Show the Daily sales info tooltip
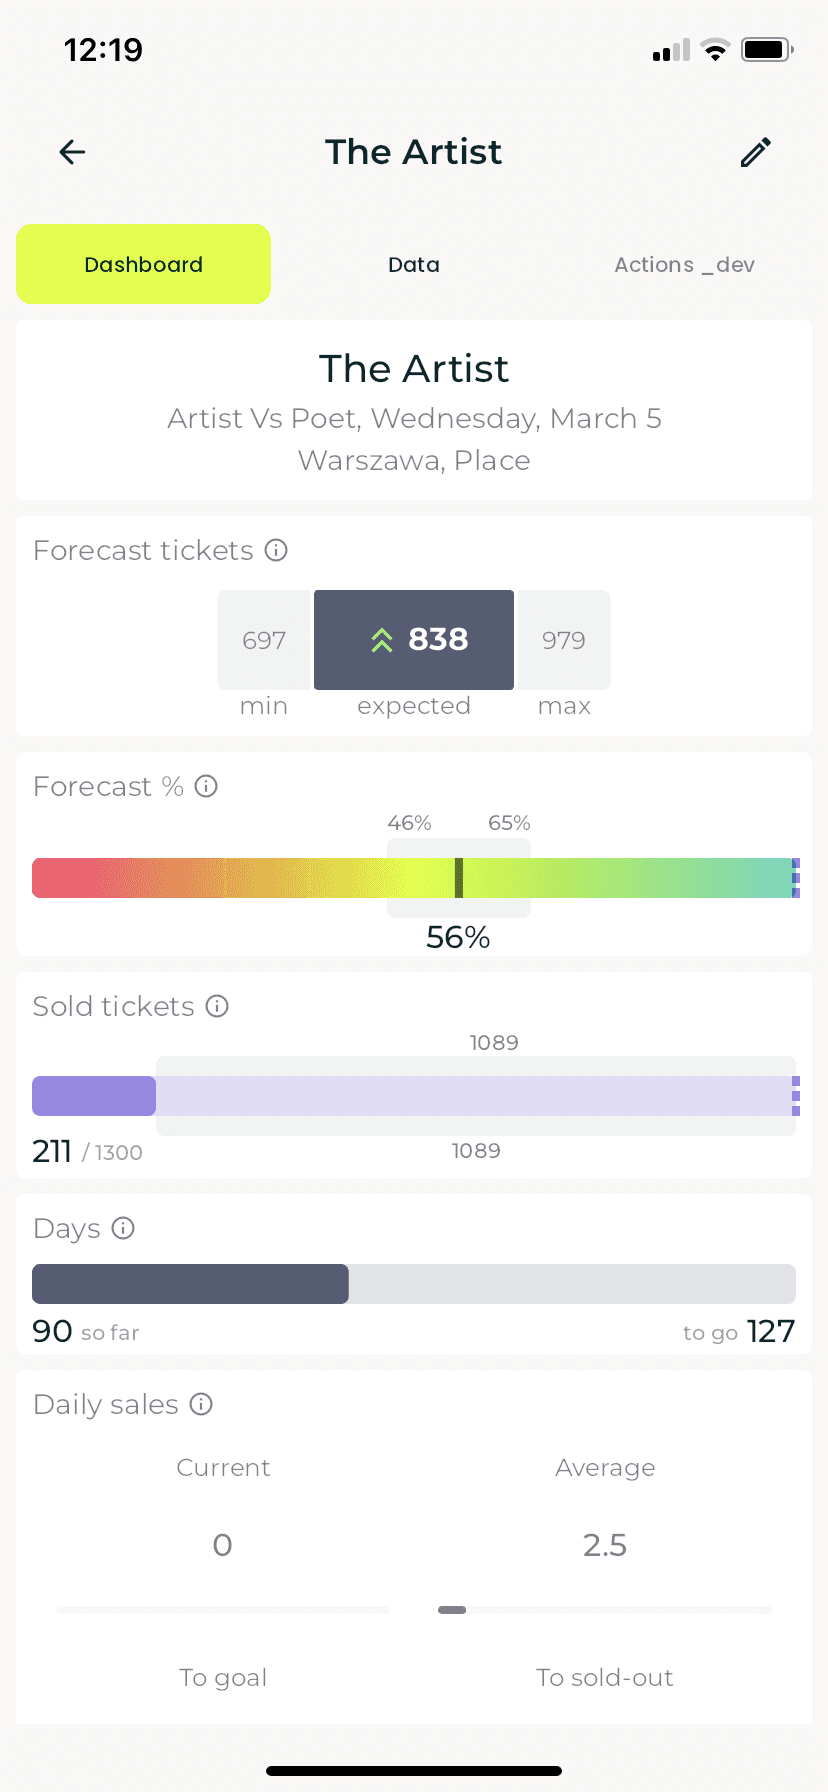This screenshot has width=828, height=1792. (x=201, y=1404)
